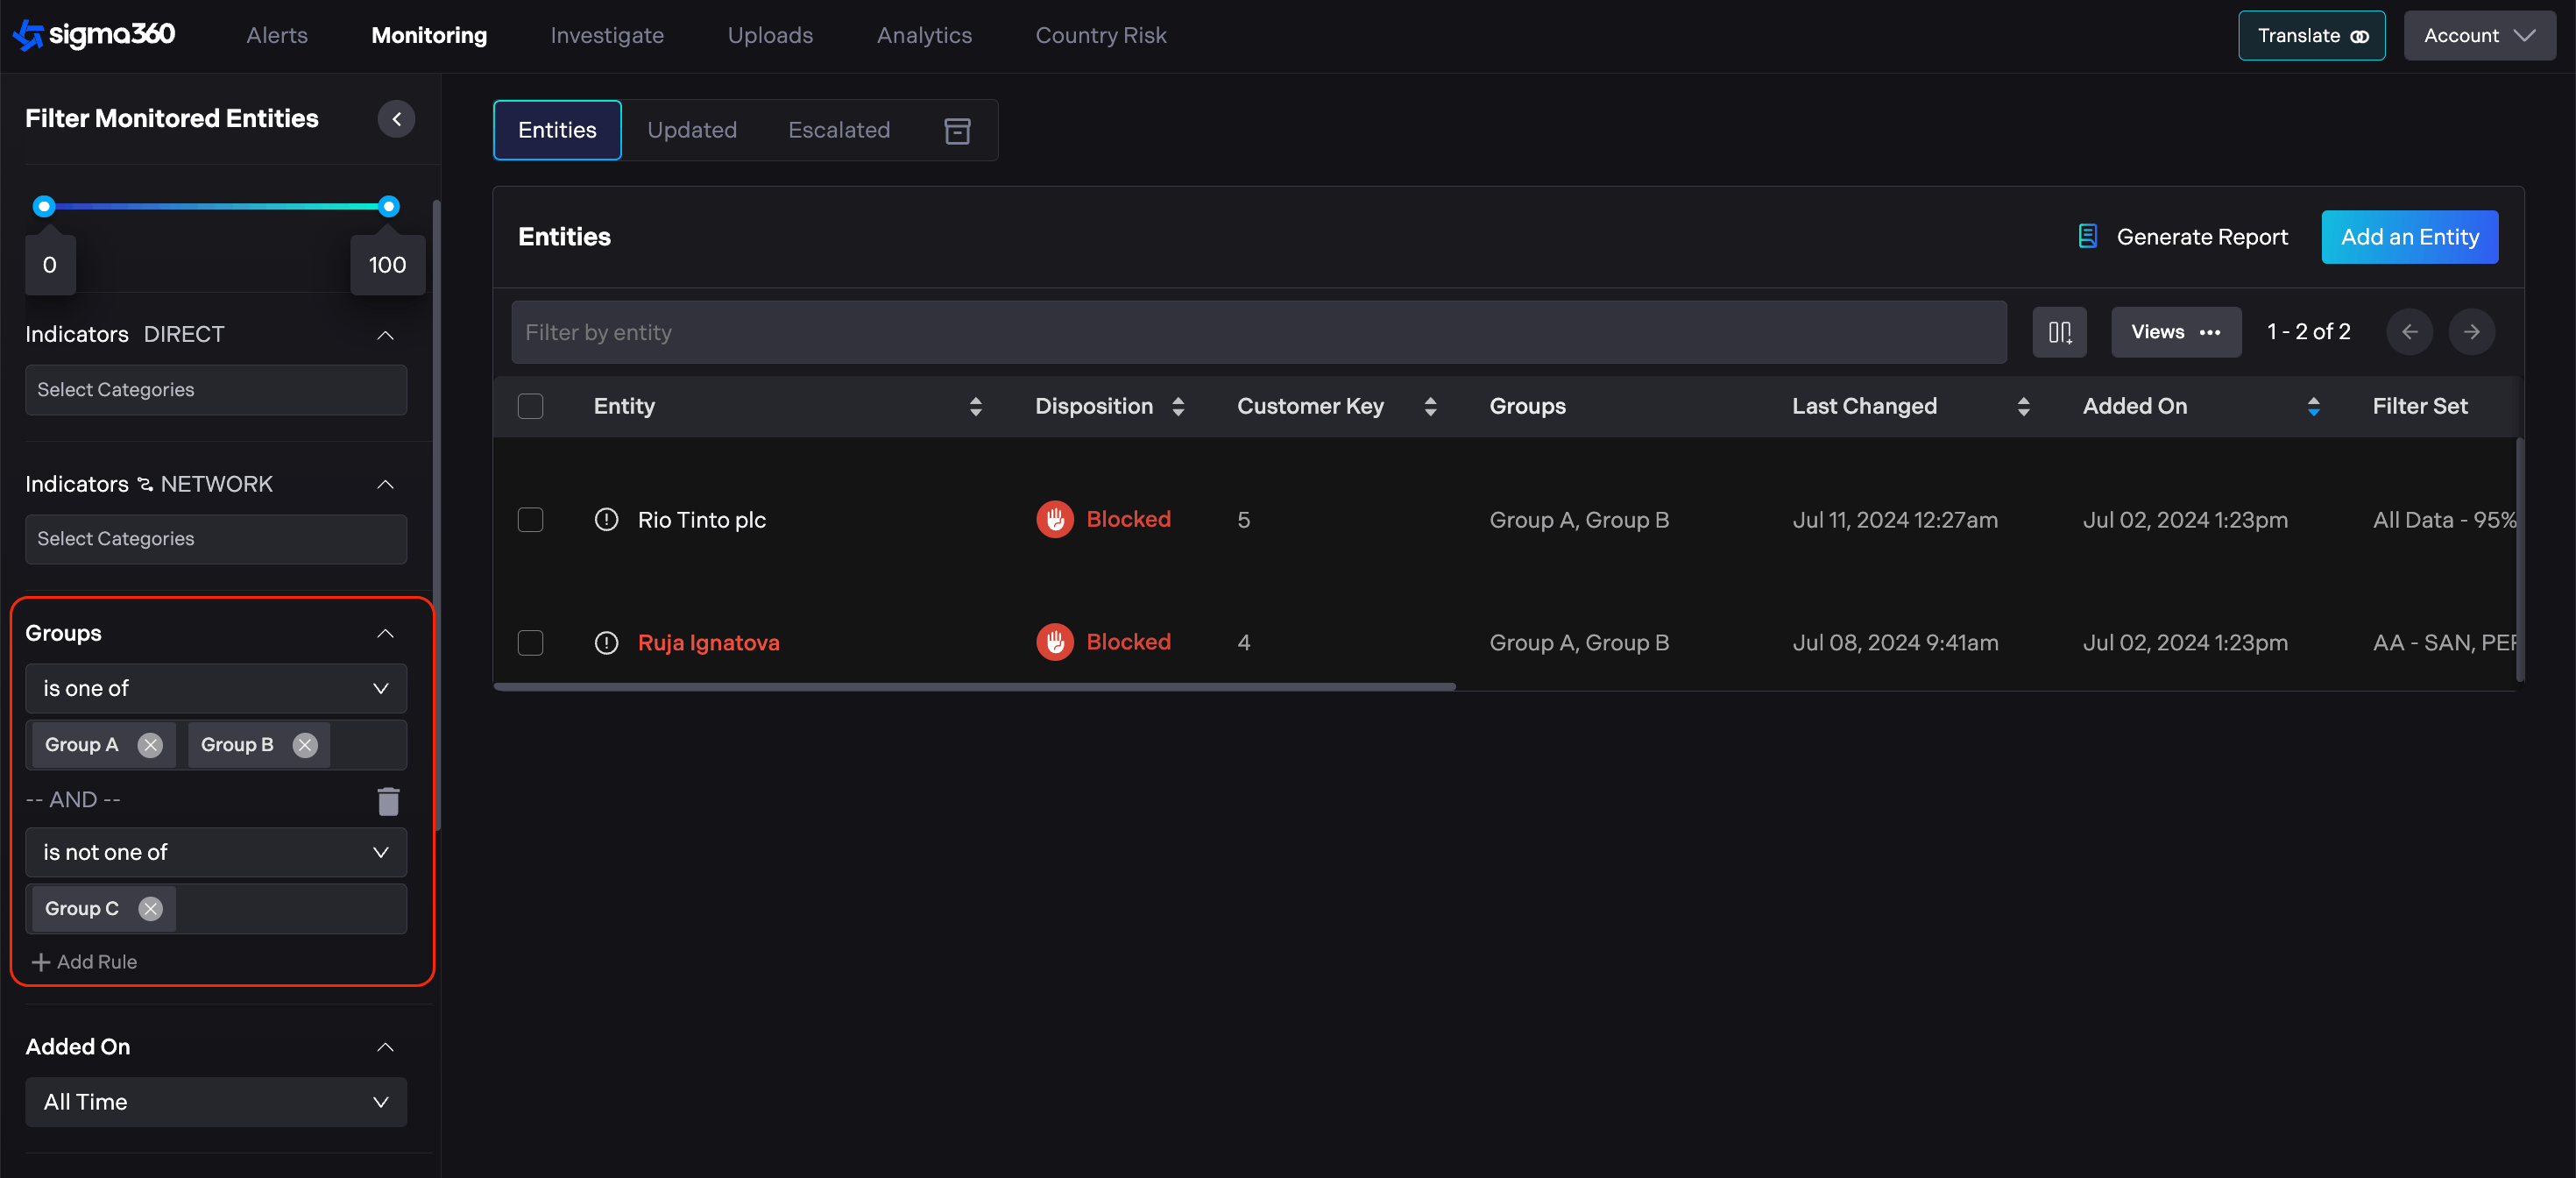The image size is (2576, 1178).
Task: Remove the Group A tag
Action: pos(150,745)
